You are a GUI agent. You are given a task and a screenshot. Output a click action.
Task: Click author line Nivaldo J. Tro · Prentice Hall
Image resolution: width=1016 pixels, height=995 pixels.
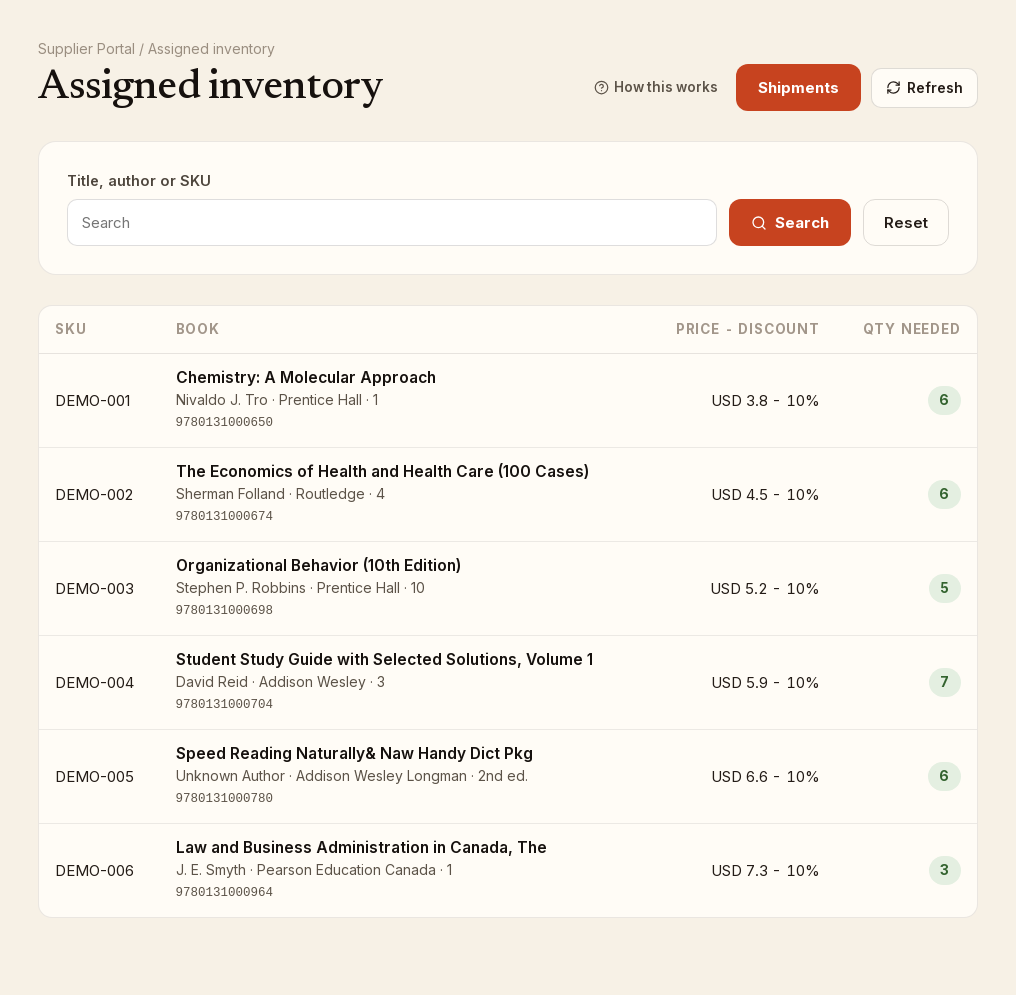[x=277, y=400]
